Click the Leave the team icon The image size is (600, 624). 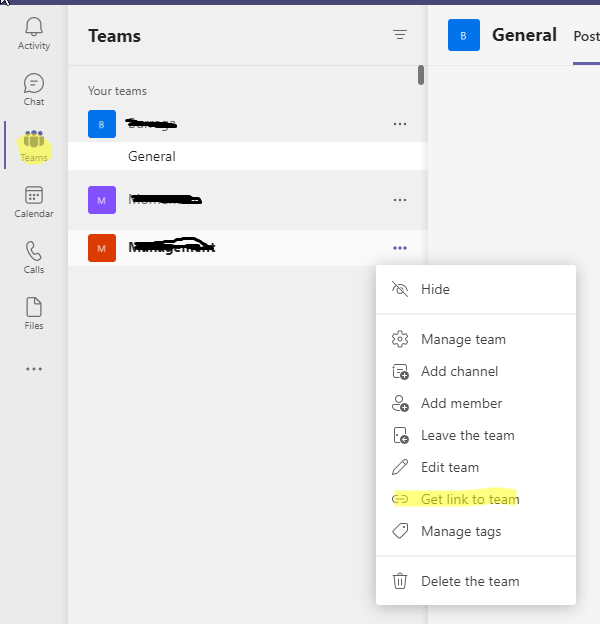pos(401,435)
